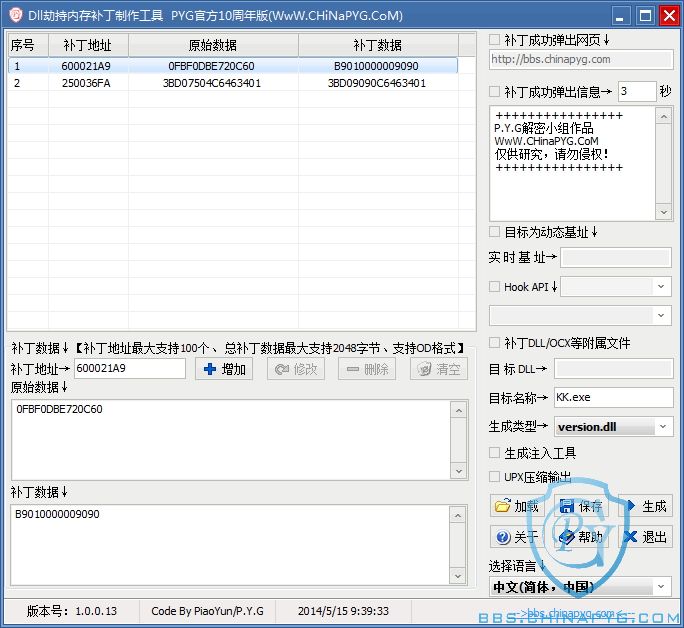Viewport: 684px width, 628px height.
Task: Click cell B9010000009090 in the list
Action: 376,66
